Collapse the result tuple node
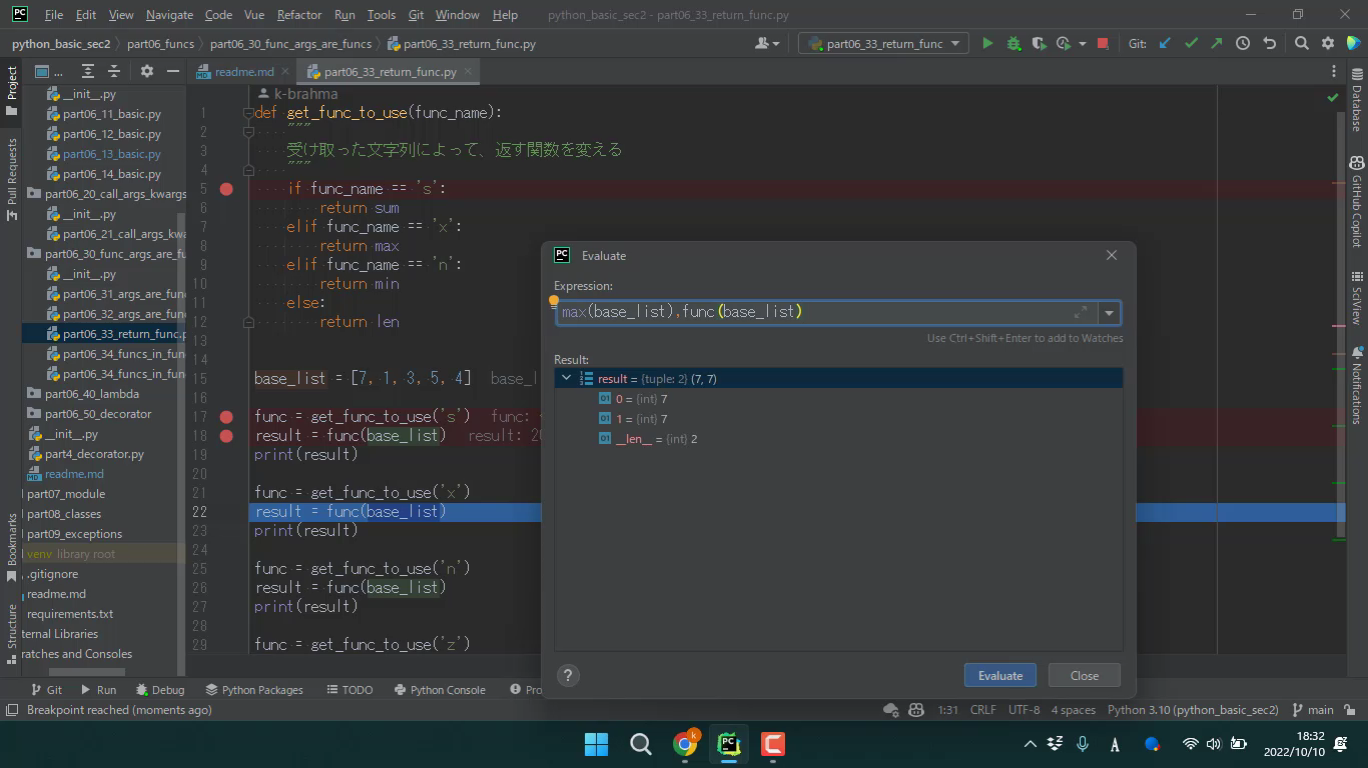This screenshot has width=1368, height=768. coord(567,379)
